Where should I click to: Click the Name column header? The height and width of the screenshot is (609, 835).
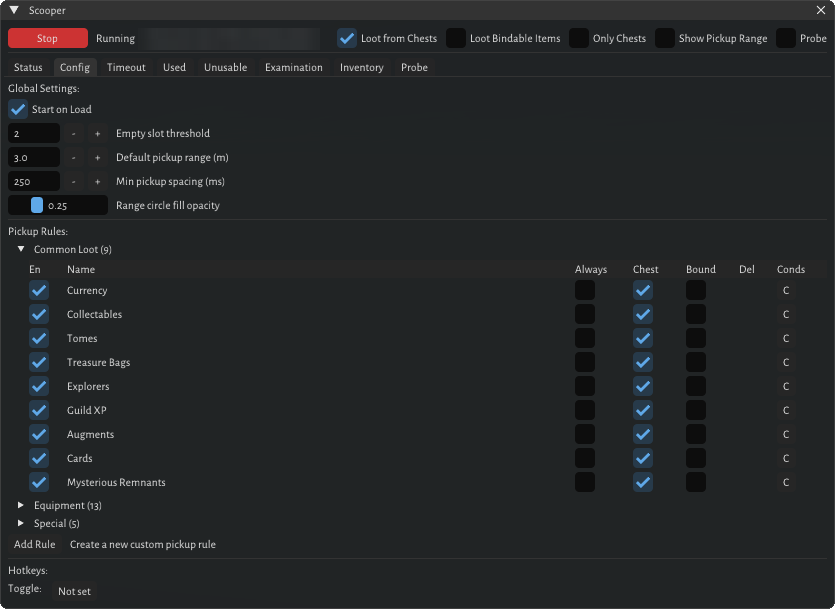(x=81, y=269)
